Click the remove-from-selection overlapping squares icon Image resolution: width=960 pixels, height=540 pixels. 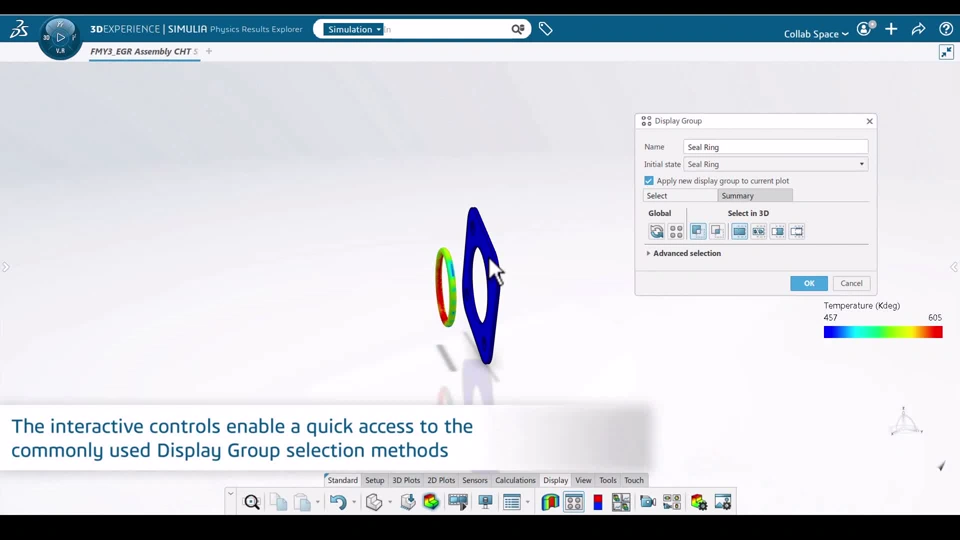click(x=717, y=231)
